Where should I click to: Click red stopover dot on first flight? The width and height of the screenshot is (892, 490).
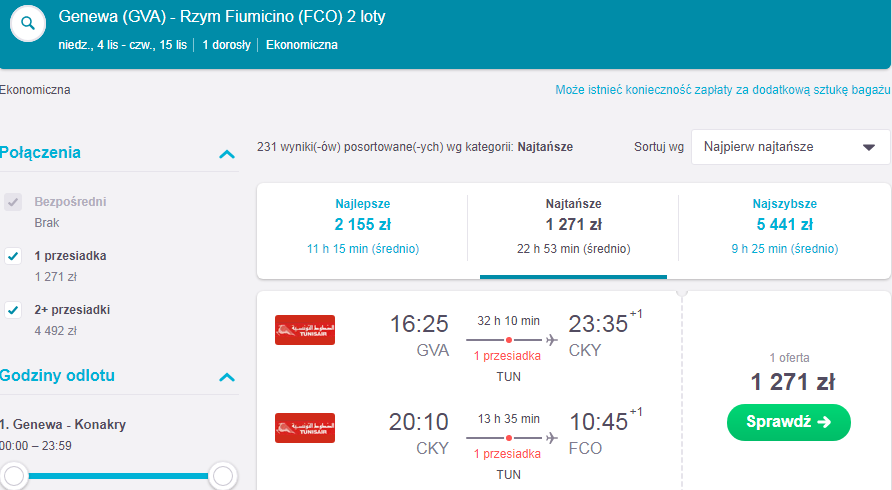pos(509,340)
